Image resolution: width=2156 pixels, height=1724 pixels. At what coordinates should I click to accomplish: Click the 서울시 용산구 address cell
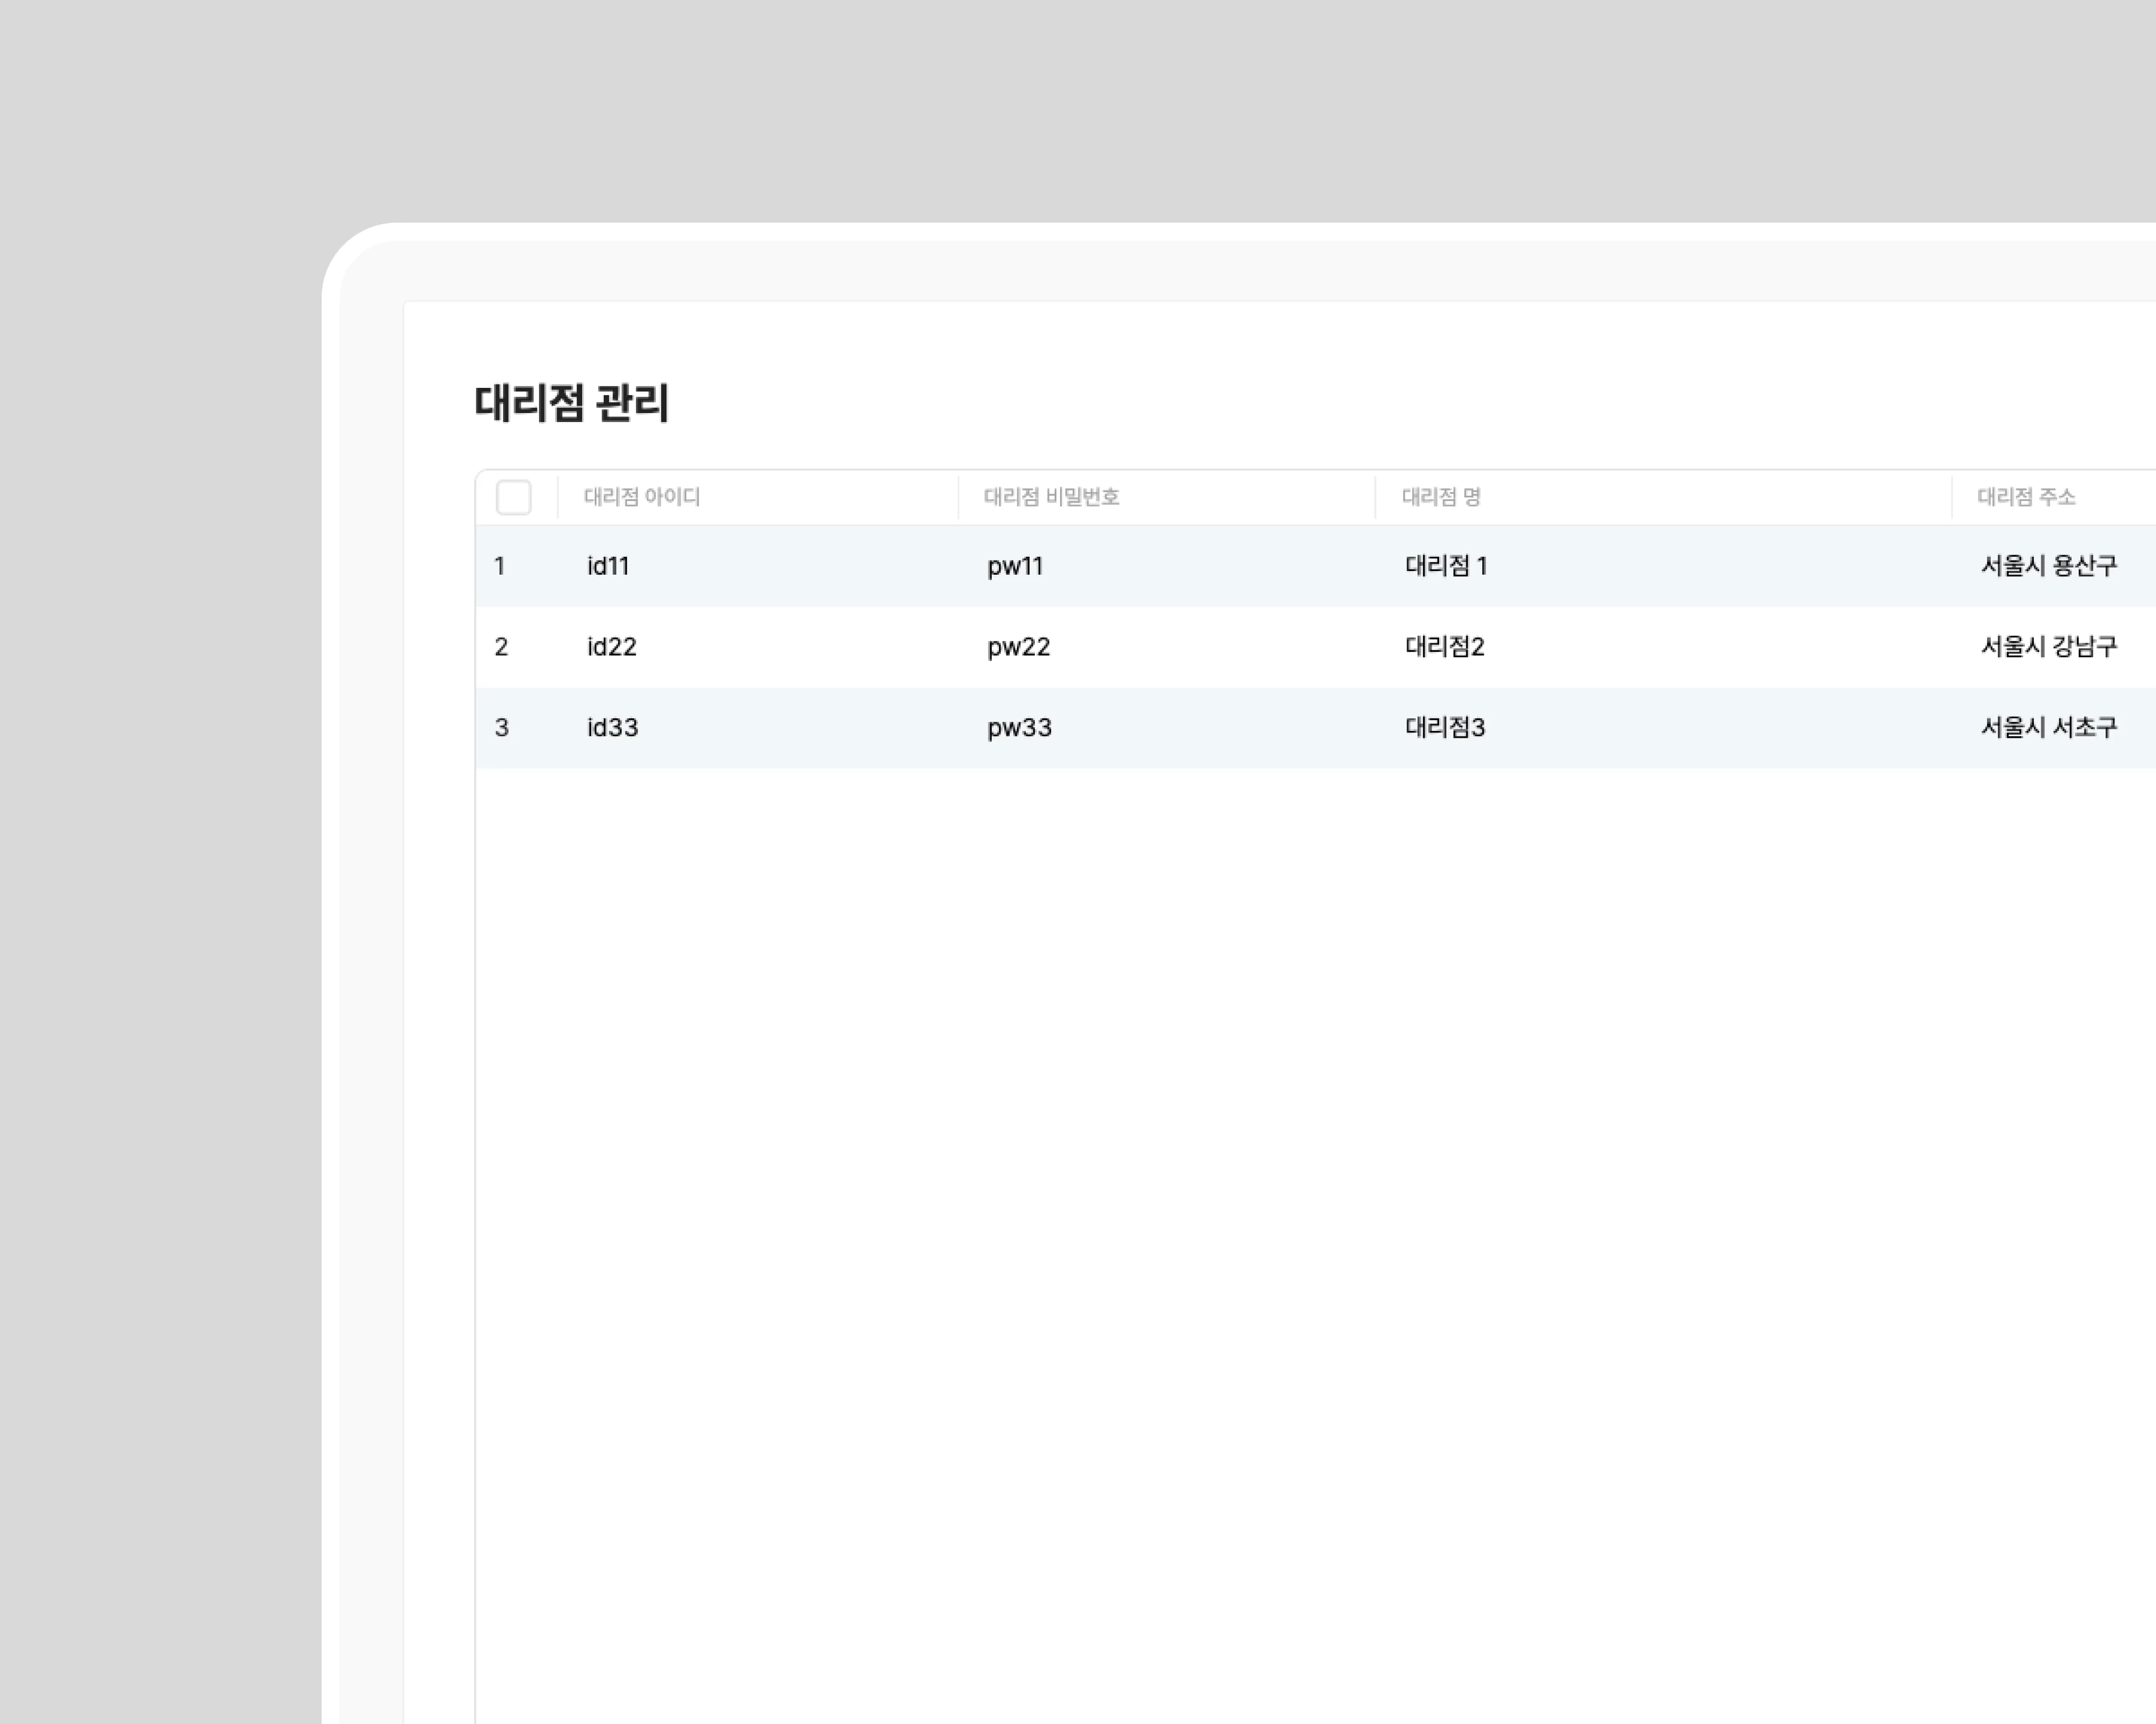2049,566
